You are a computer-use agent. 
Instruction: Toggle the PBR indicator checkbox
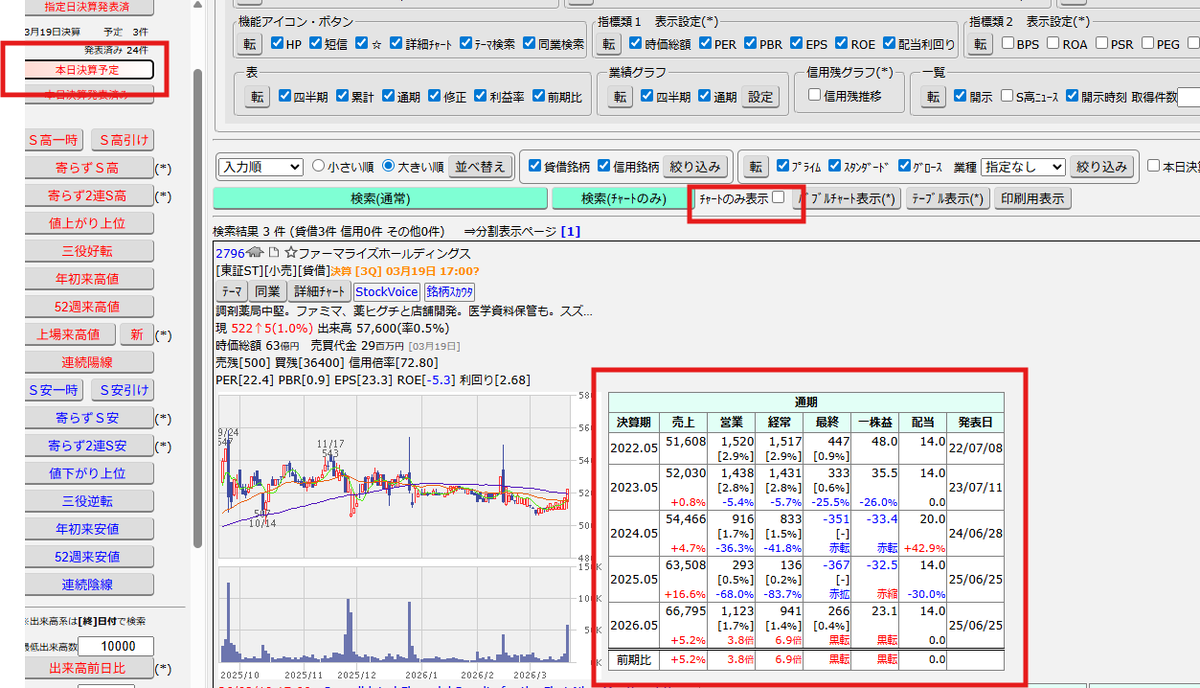point(752,43)
